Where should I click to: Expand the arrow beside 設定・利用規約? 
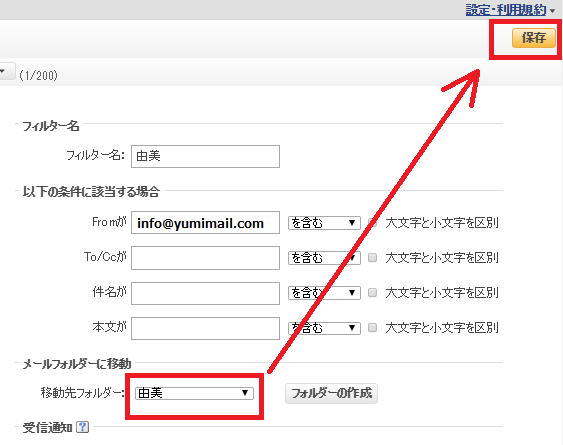point(552,11)
